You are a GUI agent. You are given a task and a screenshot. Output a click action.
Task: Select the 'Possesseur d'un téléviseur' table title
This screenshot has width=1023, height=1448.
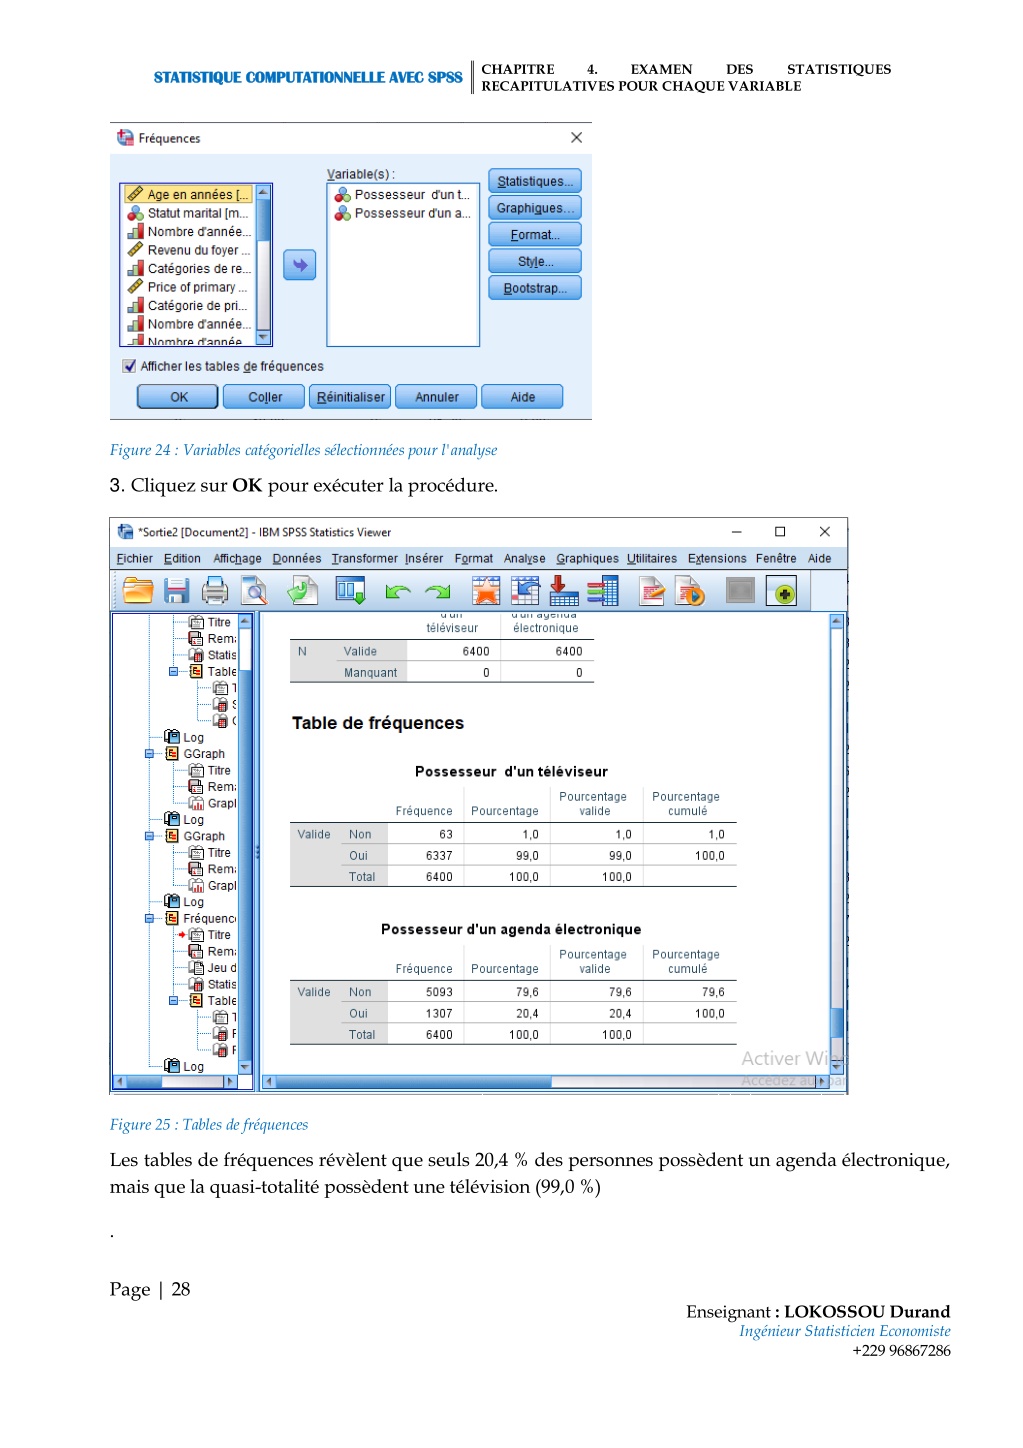click(x=511, y=772)
